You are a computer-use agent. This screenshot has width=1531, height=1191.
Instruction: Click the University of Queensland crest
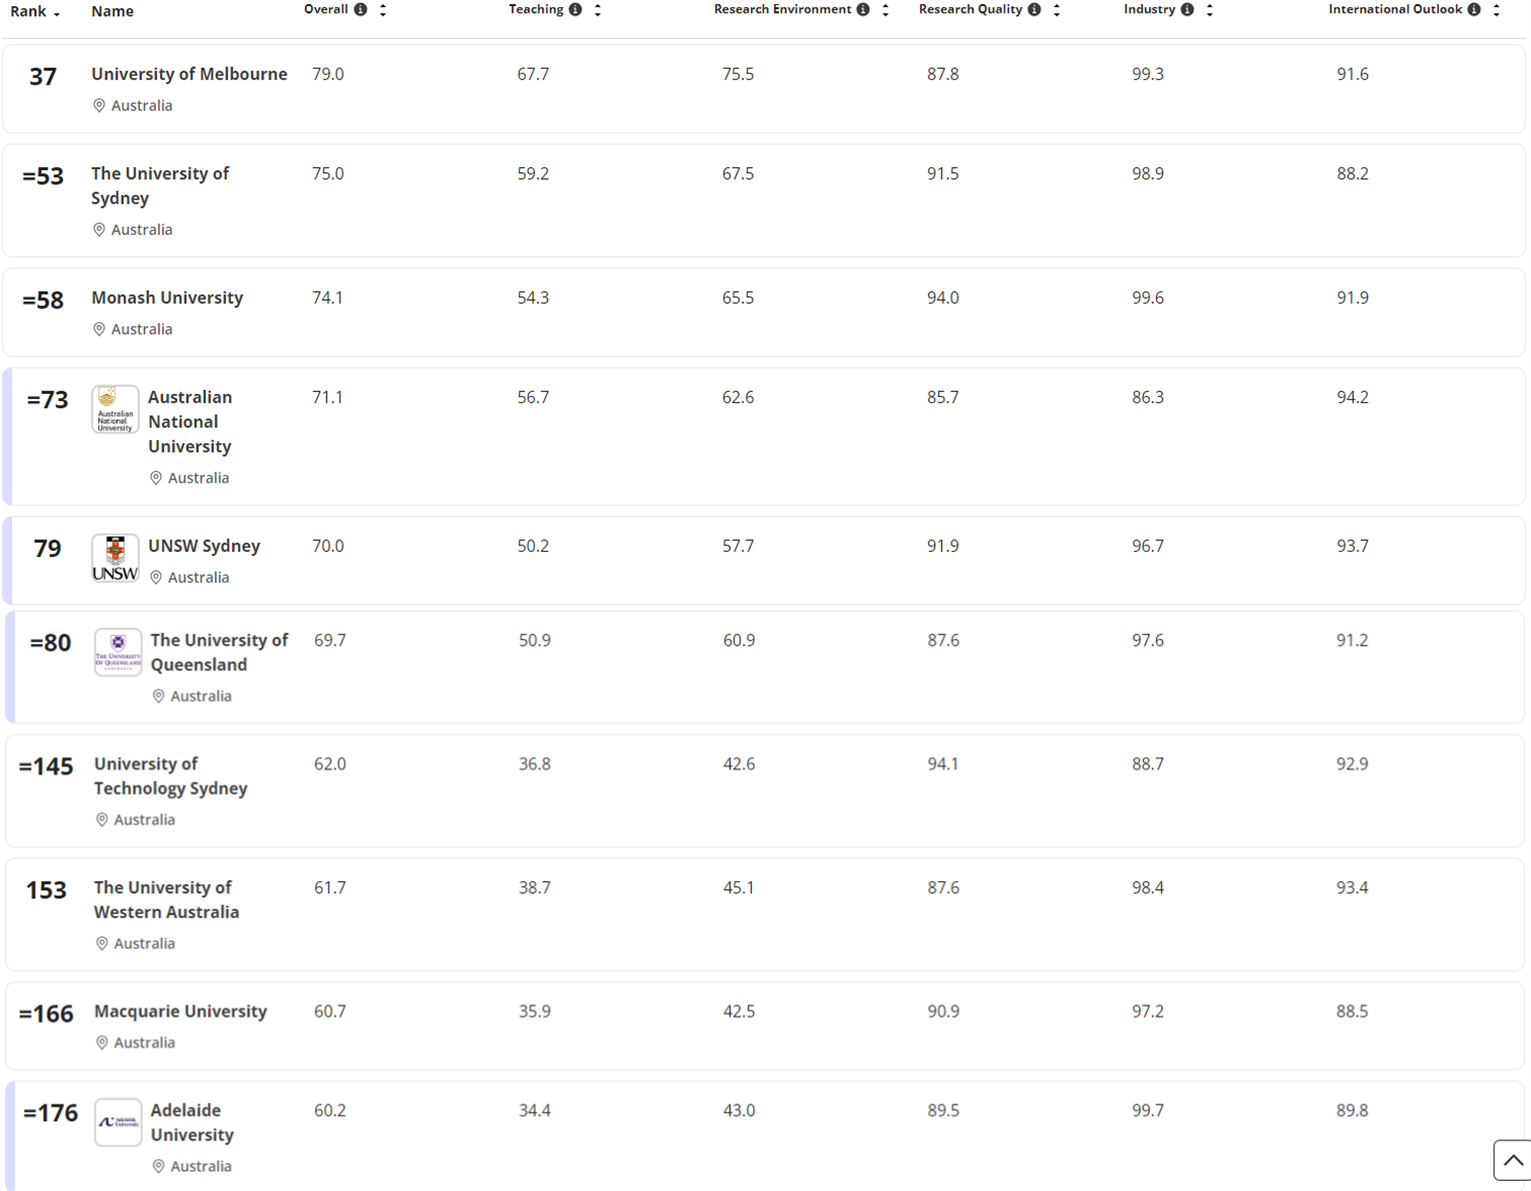tap(118, 653)
